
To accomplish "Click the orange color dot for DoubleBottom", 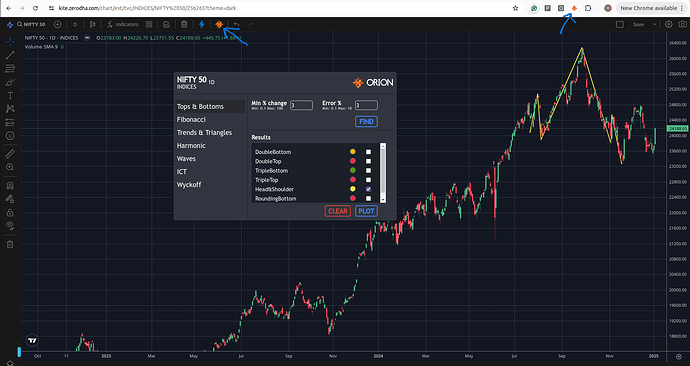I will pyautogui.click(x=352, y=152).
